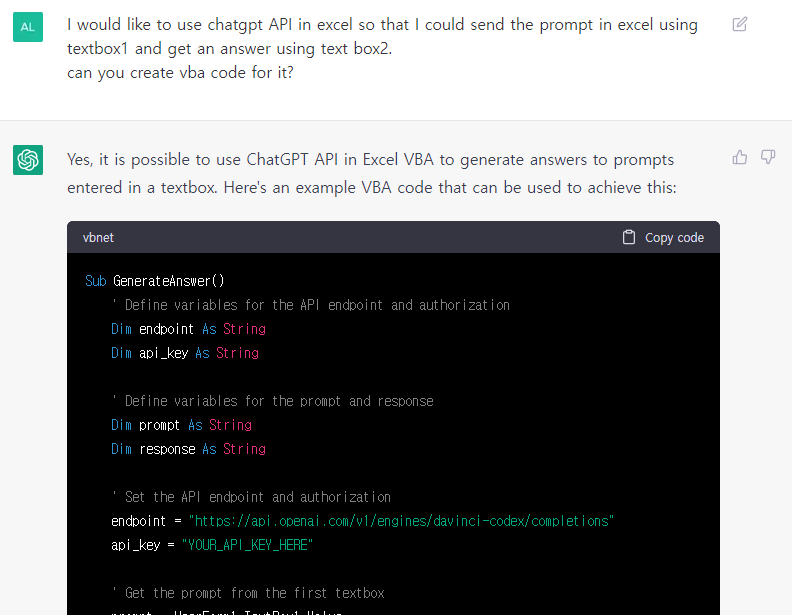Click the vbnet language label
792x615 pixels.
tap(98, 238)
